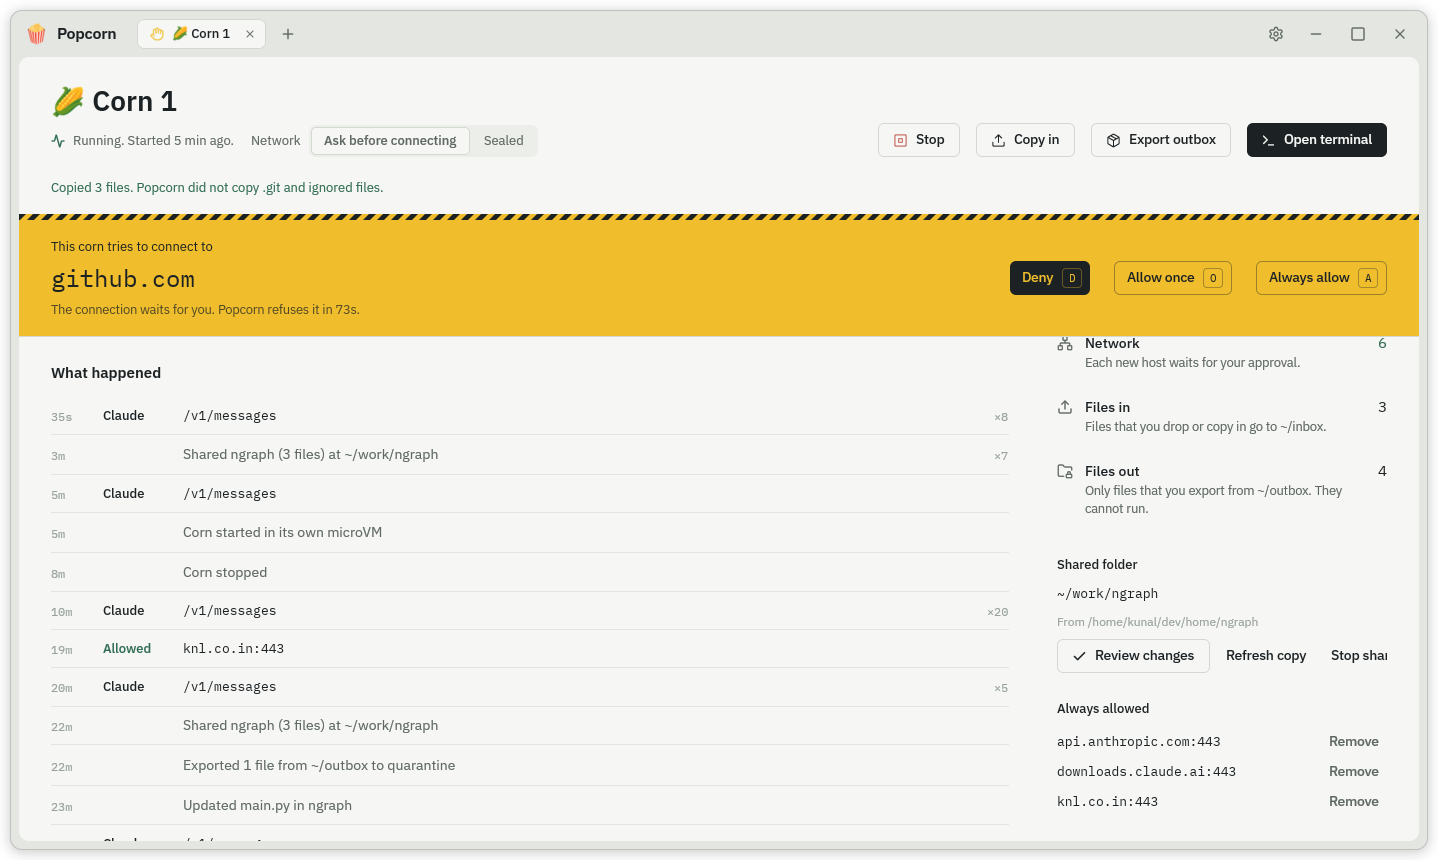The width and height of the screenshot is (1438, 860).
Task: Click the Network count 6
Action: click(x=1382, y=344)
